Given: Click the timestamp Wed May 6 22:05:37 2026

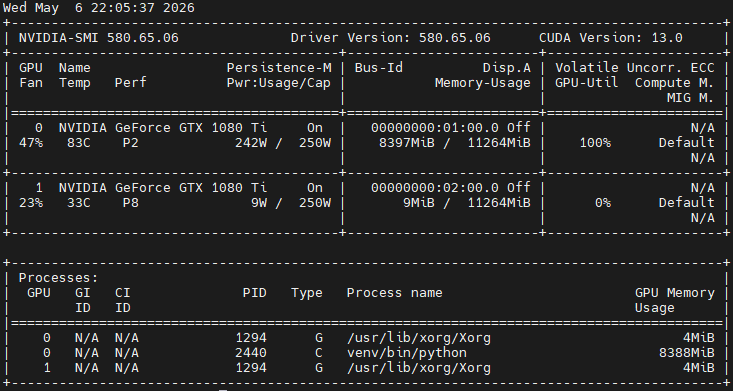Looking at the screenshot, I should click(x=99, y=8).
